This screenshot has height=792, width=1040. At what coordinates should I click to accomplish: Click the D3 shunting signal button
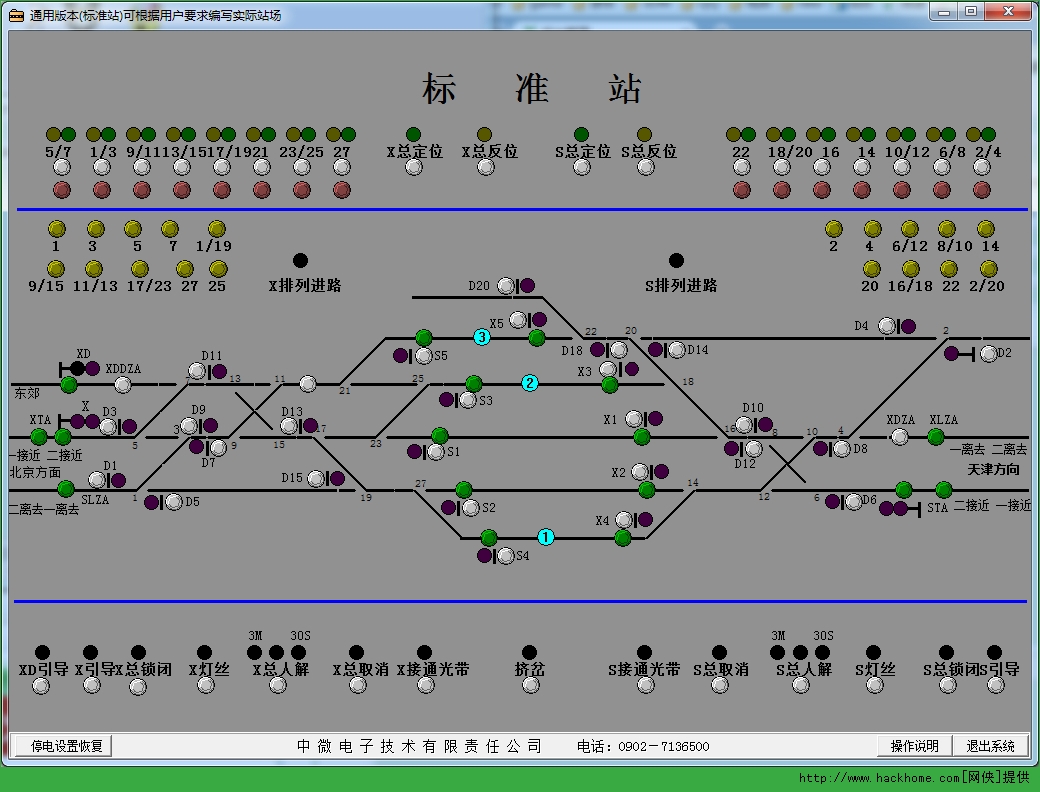(108, 427)
